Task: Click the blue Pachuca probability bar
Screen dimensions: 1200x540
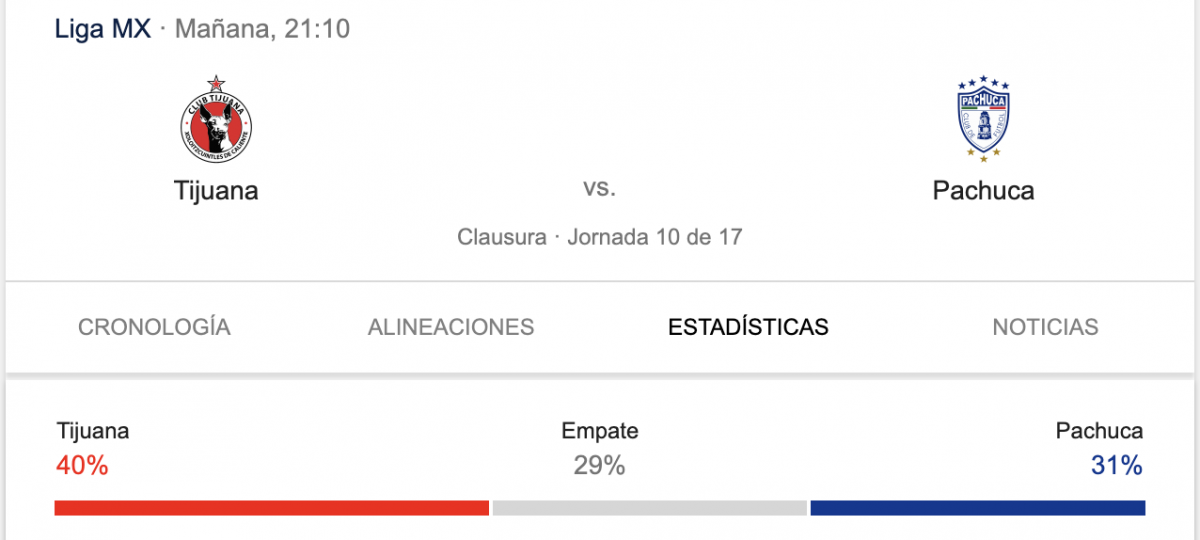Action: click(978, 508)
